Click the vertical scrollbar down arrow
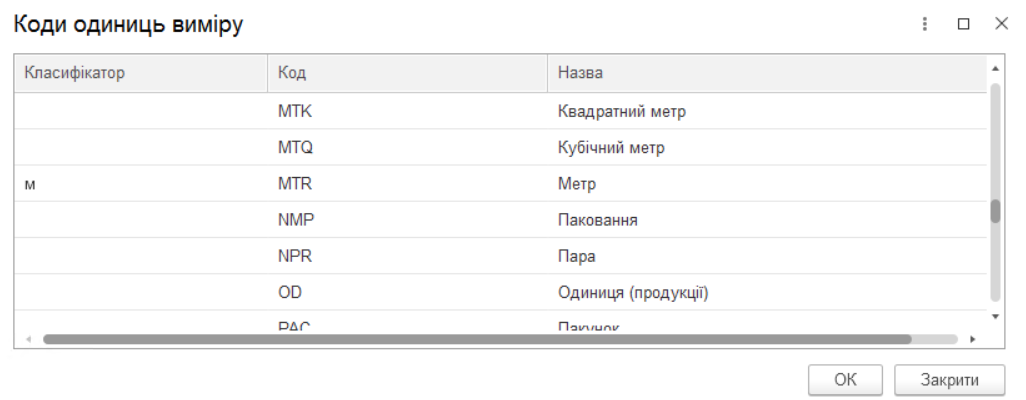The width and height of the screenshot is (1026, 400). point(995,316)
